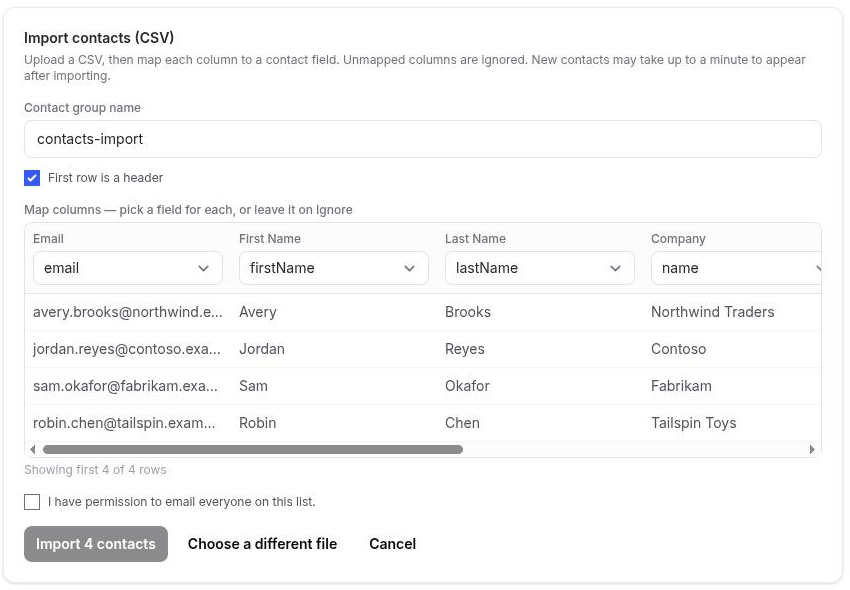
Task: Click the Import 4 contacts button
Action: point(96,544)
